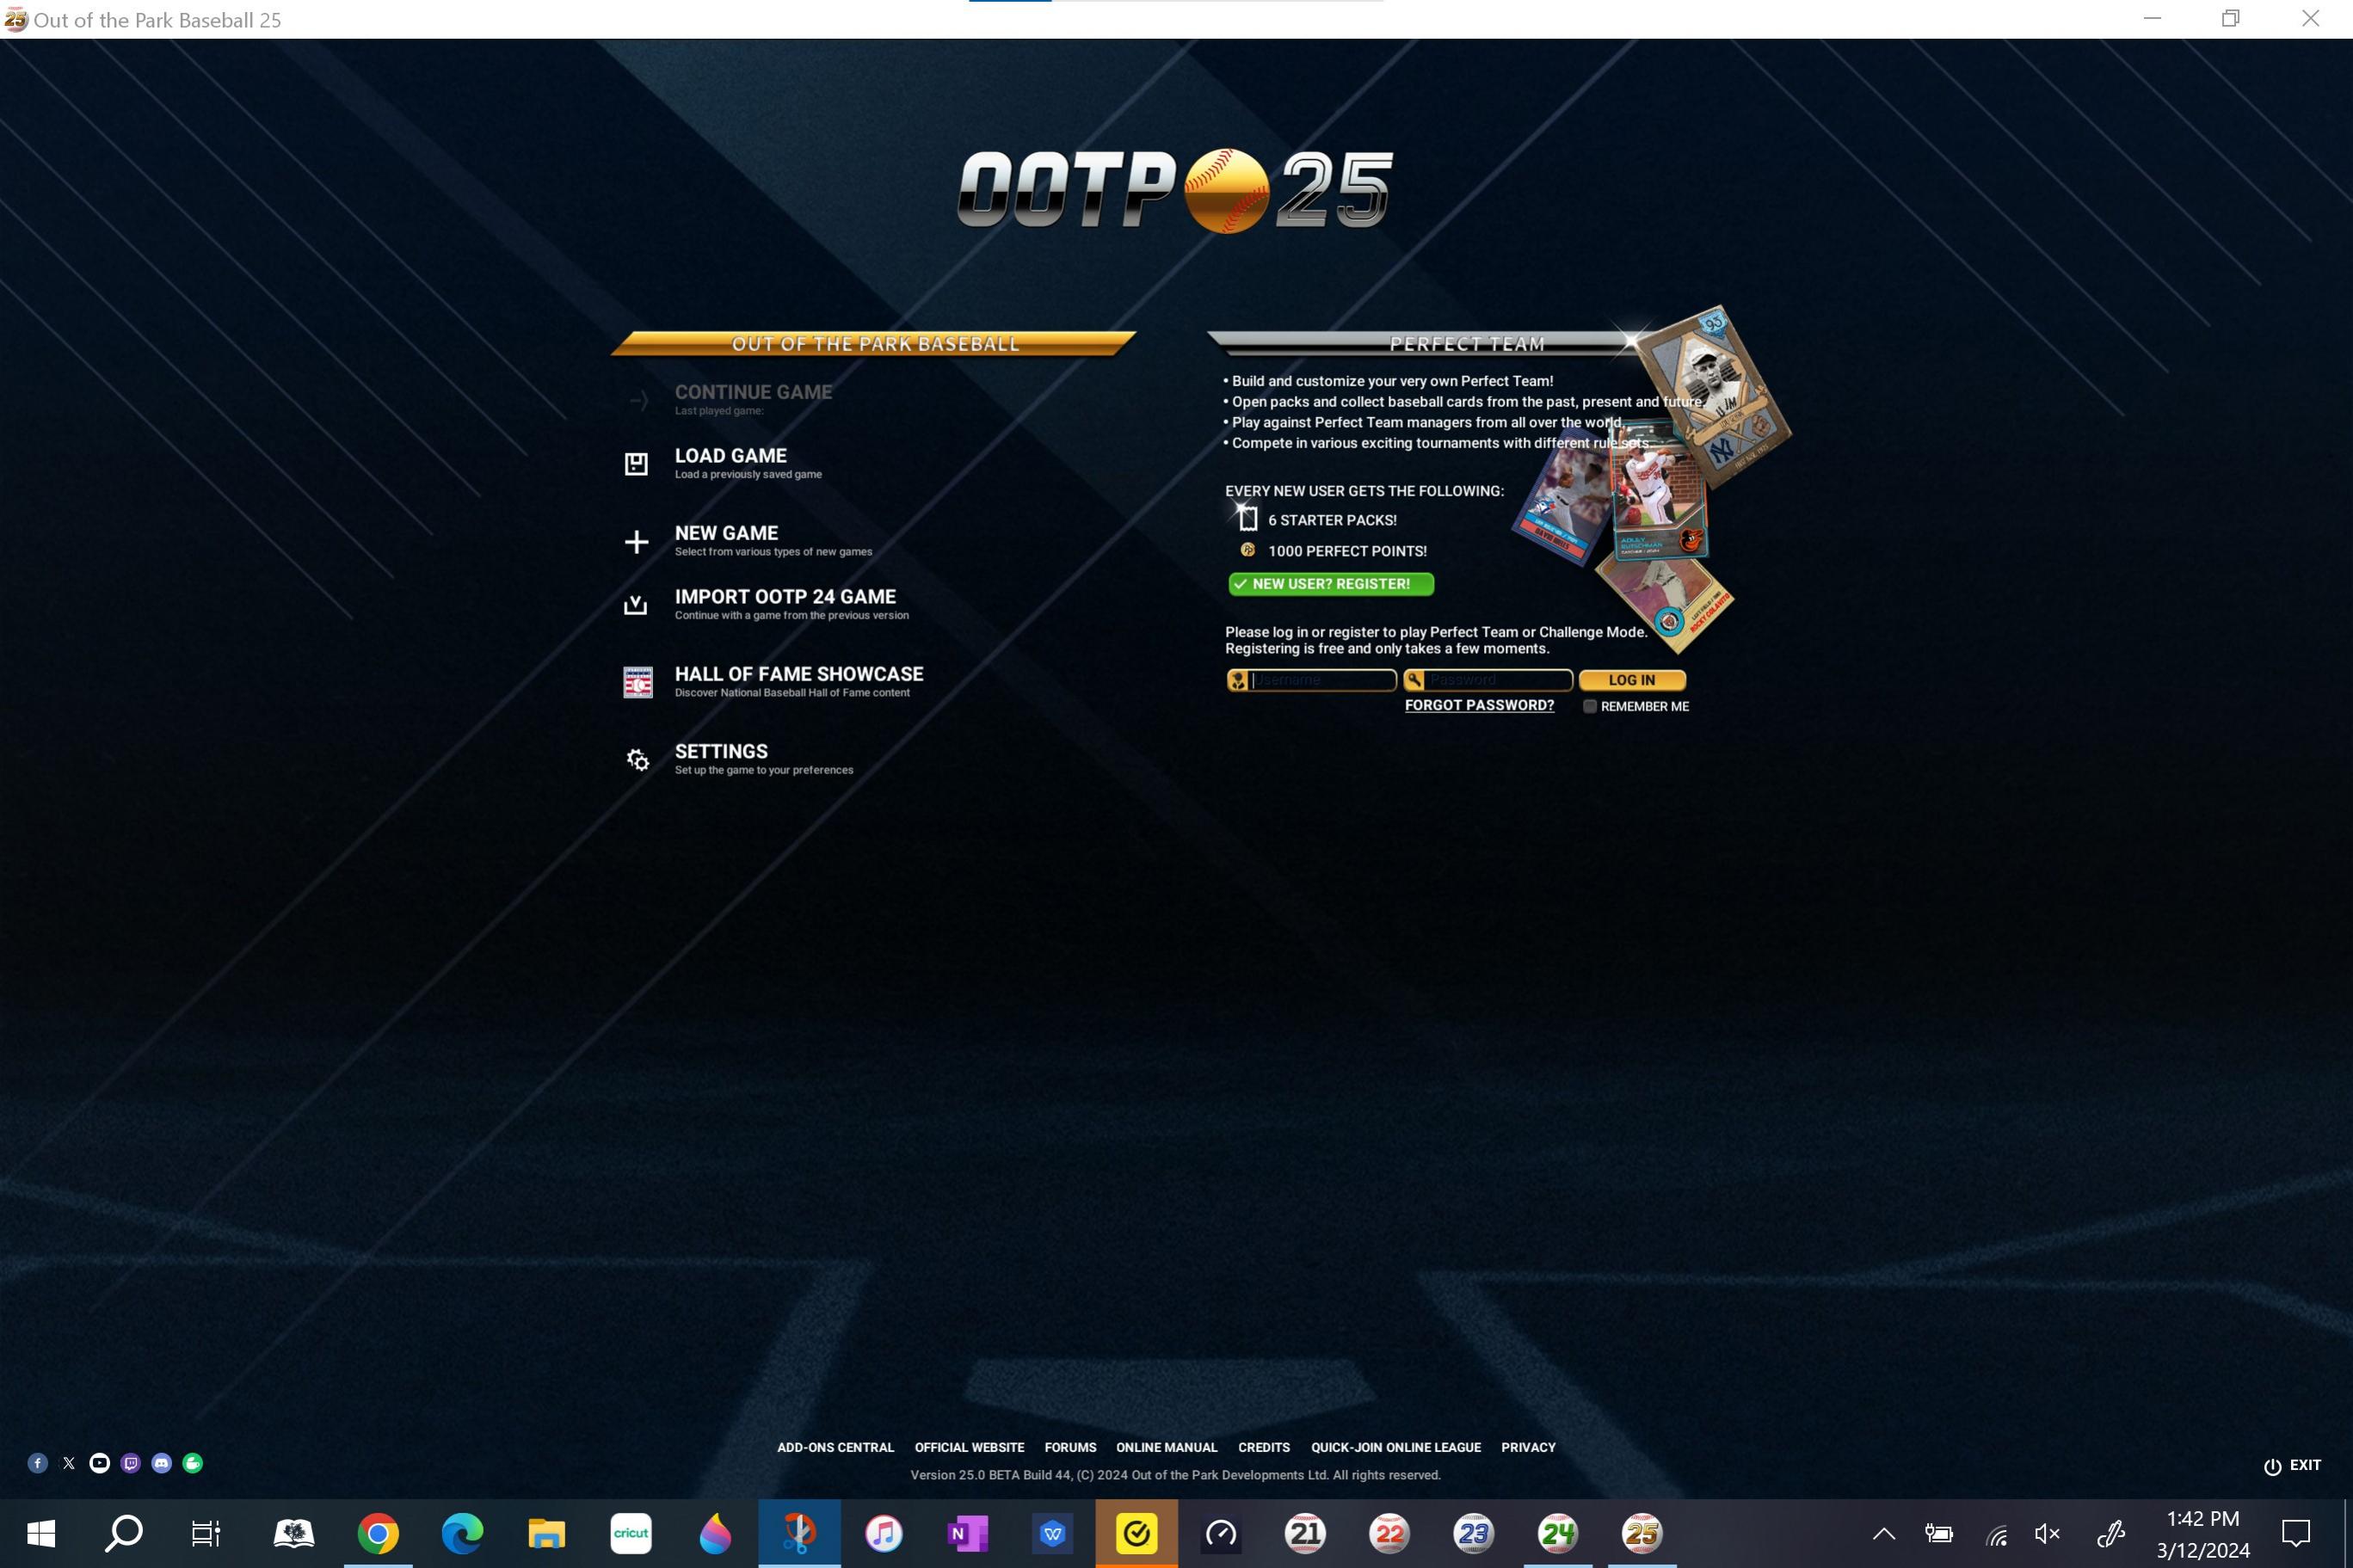Click the New User? Register! button
The width and height of the screenshot is (2353, 1568).
[x=1330, y=584]
